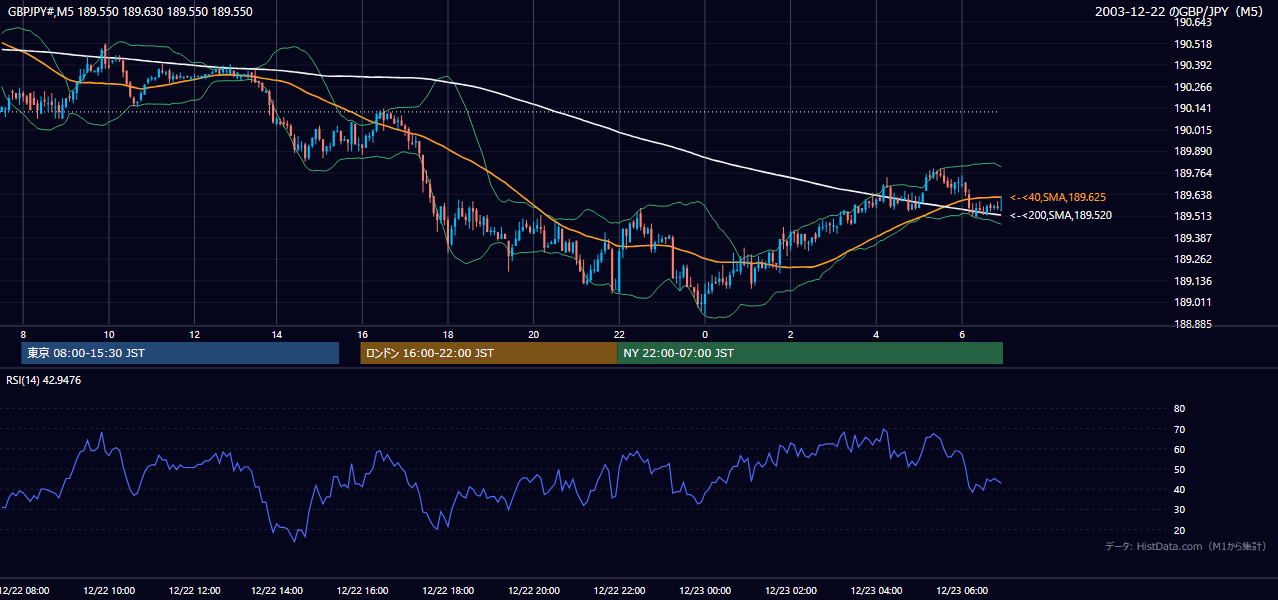Click the 12/23 04:00 time axis label
Image resolution: width=1278 pixels, height=600 pixels.
point(877,590)
